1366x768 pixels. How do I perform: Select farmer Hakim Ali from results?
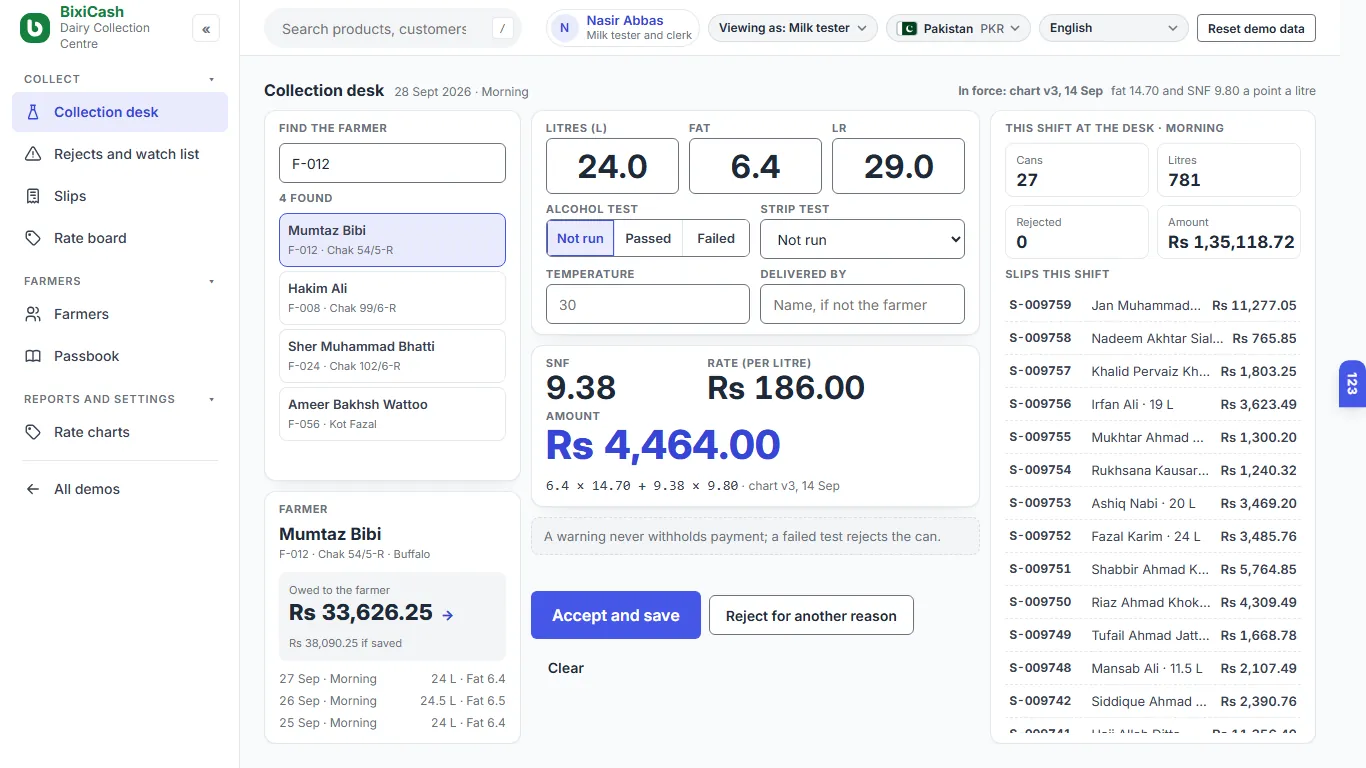392,298
